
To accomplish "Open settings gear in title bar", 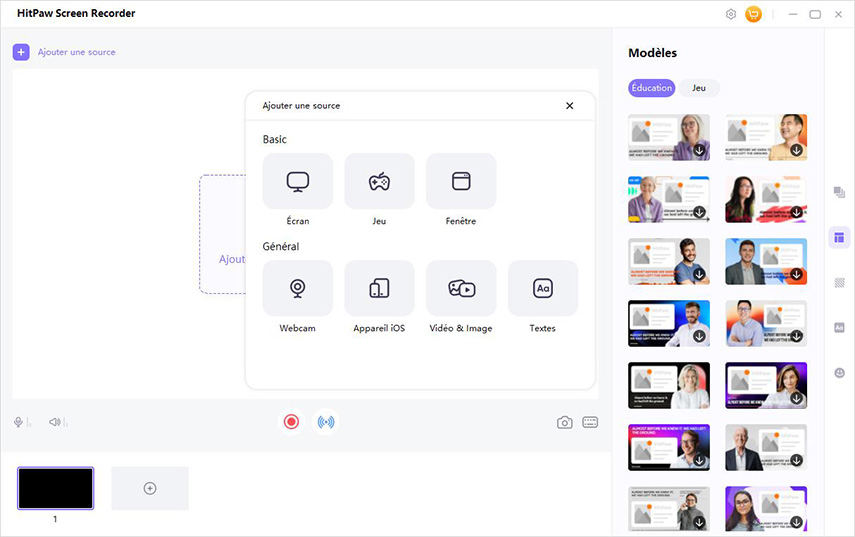I will click(731, 14).
